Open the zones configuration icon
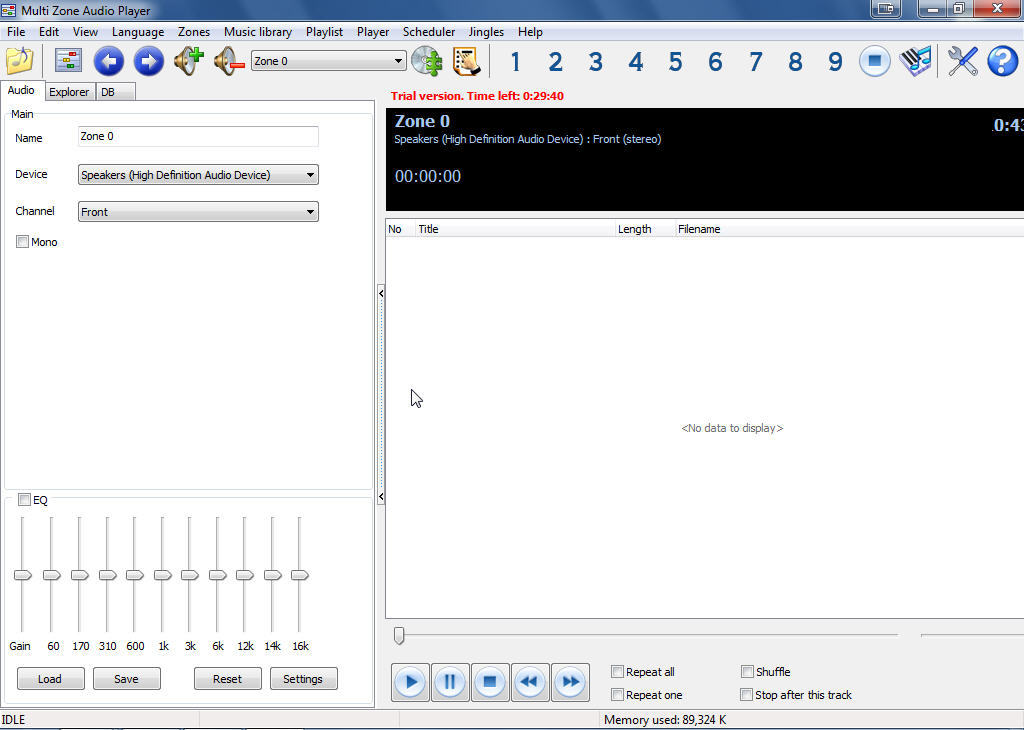The width and height of the screenshot is (1024, 730). pos(67,60)
